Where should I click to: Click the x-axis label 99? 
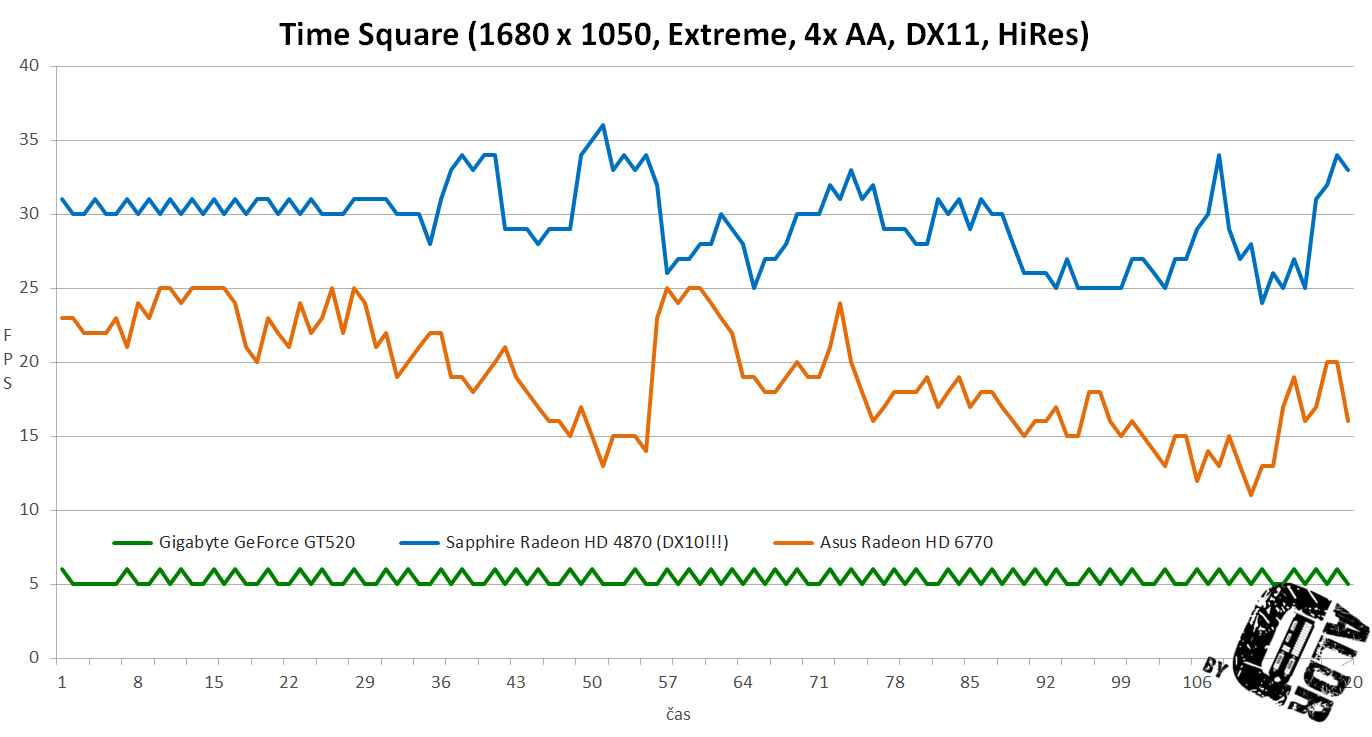click(1123, 682)
